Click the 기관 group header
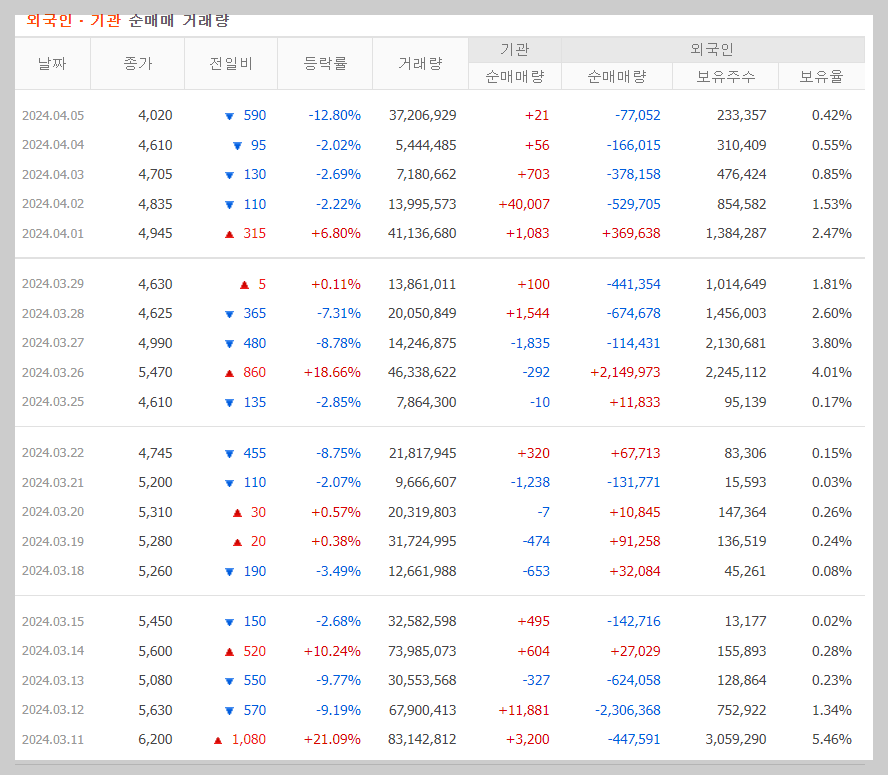888x775 pixels. click(514, 49)
